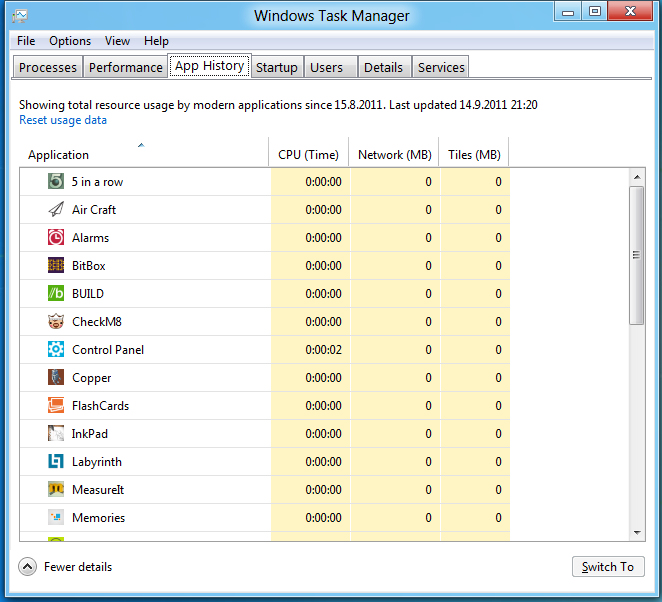Switch to the Performance tab

125,67
